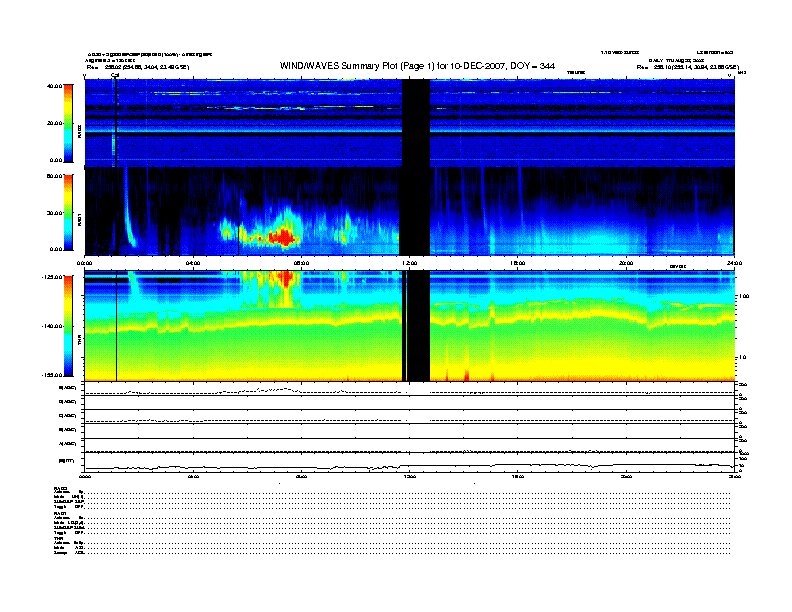Click the RAD2 panel color scale bar
792x612 pixels.
pos(68,123)
